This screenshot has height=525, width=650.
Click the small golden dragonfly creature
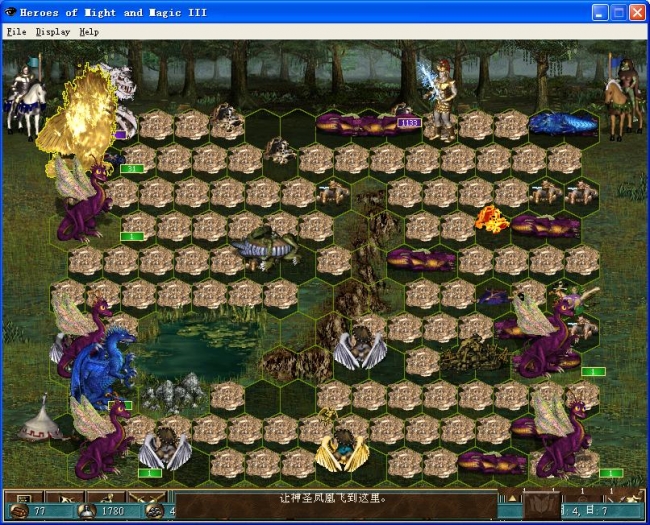tap(327, 415)
